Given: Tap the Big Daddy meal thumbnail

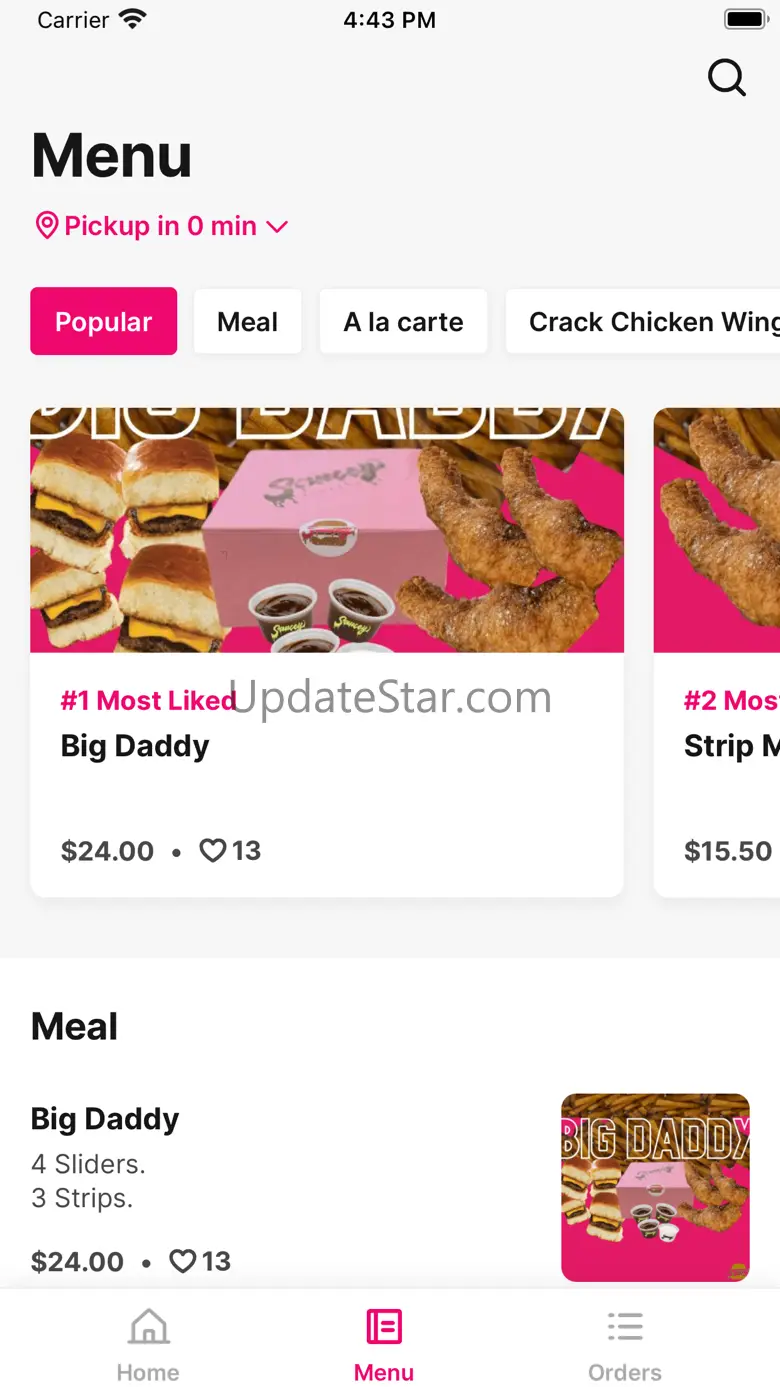Looking at the screenshot, I should pos(655,1187).
